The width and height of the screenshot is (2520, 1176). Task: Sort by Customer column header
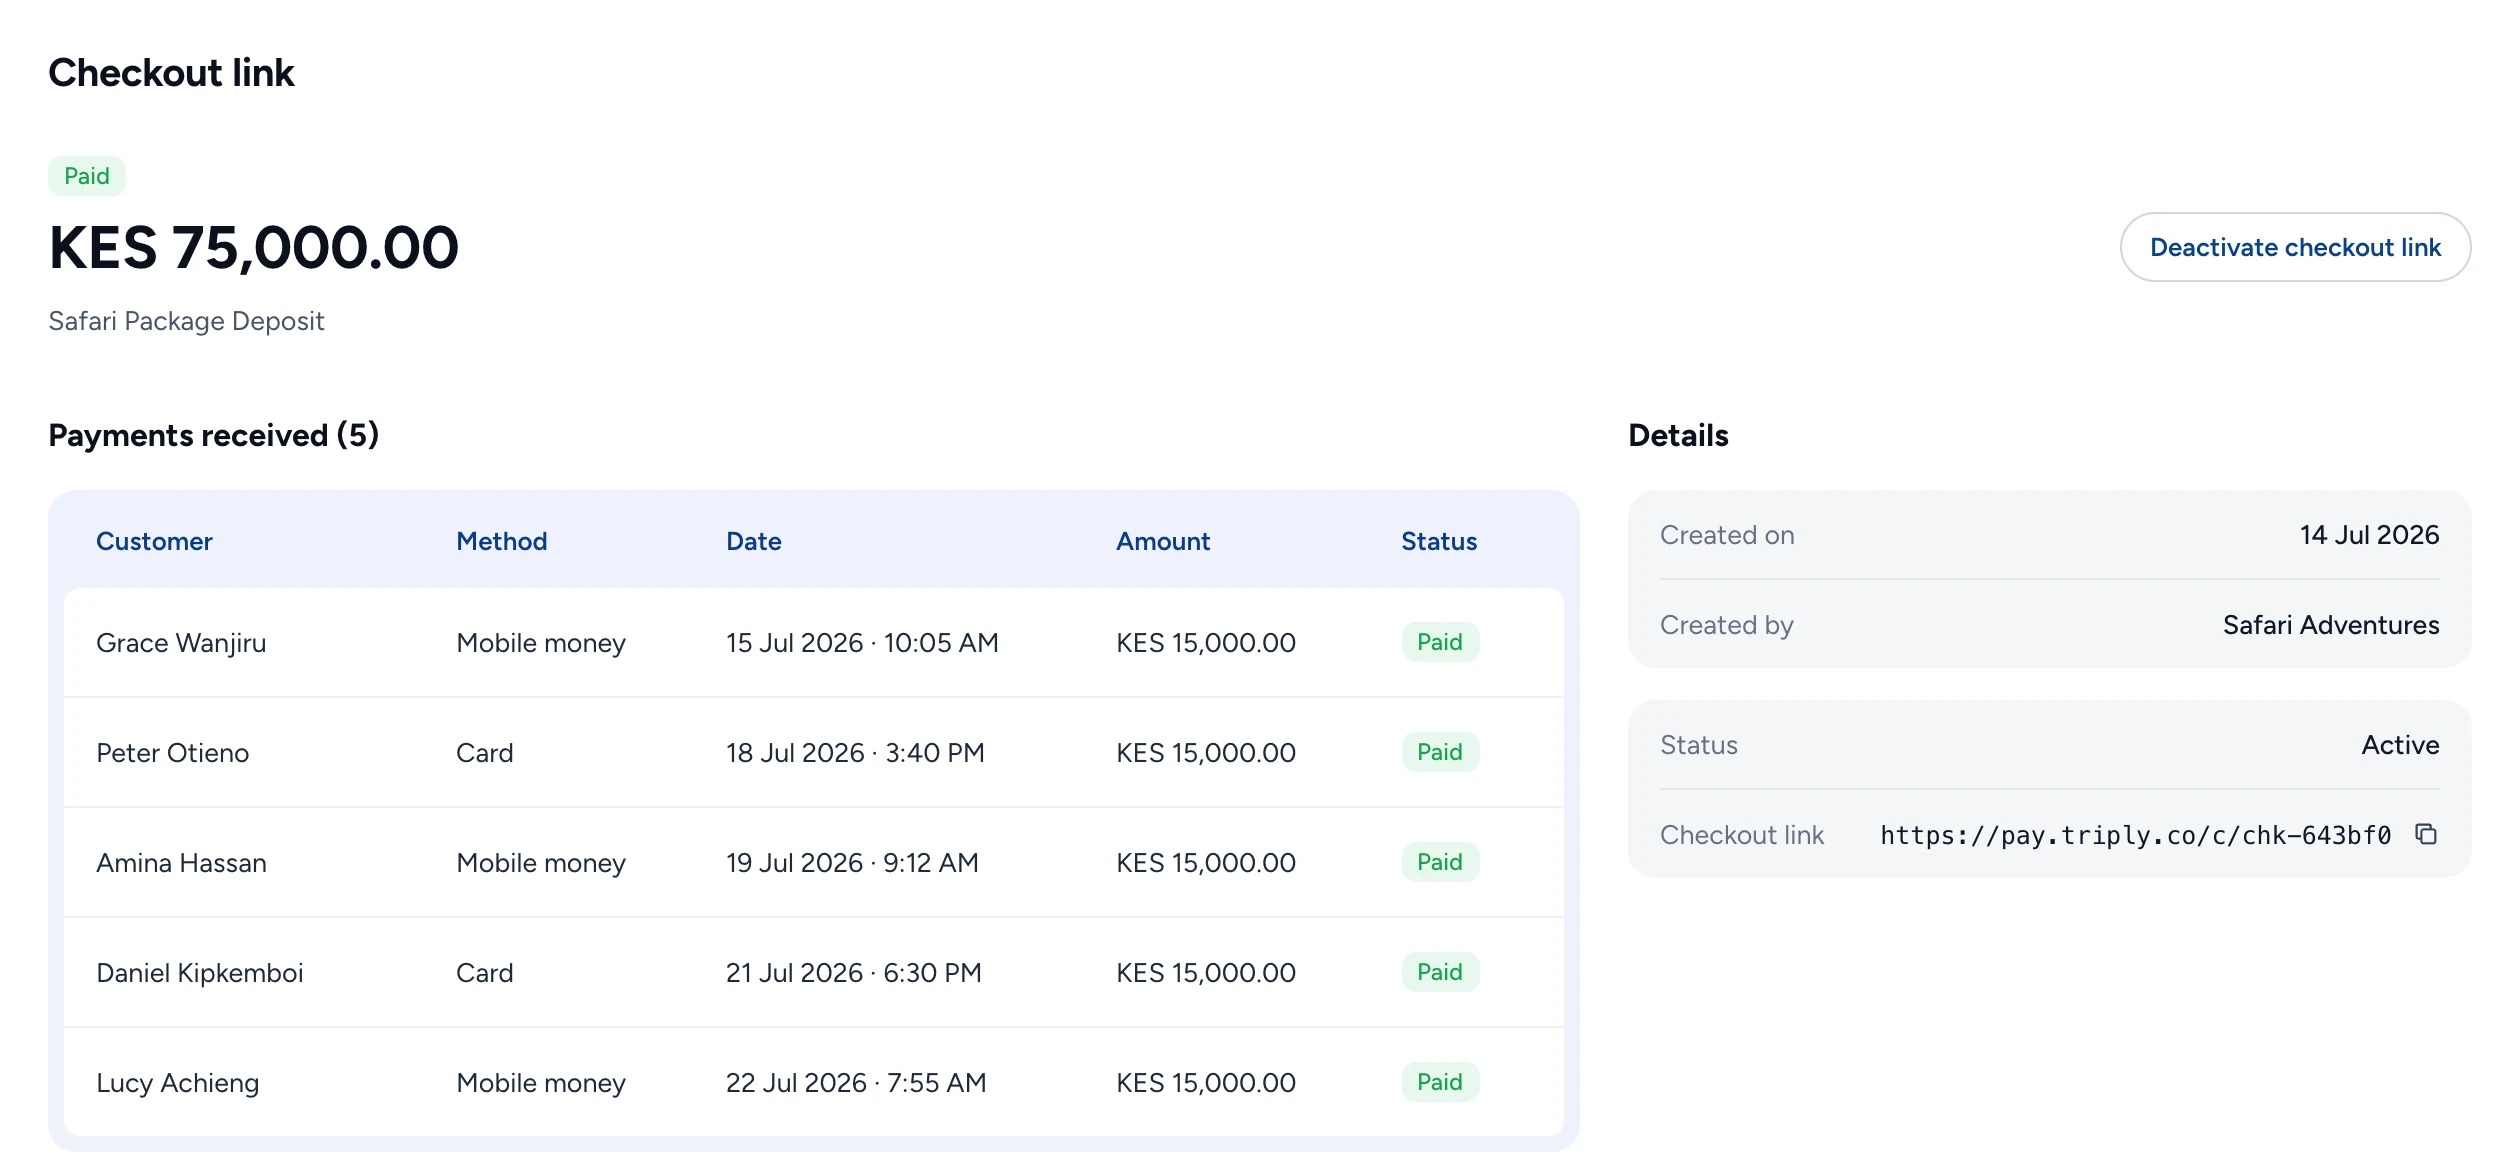(154, 541)
